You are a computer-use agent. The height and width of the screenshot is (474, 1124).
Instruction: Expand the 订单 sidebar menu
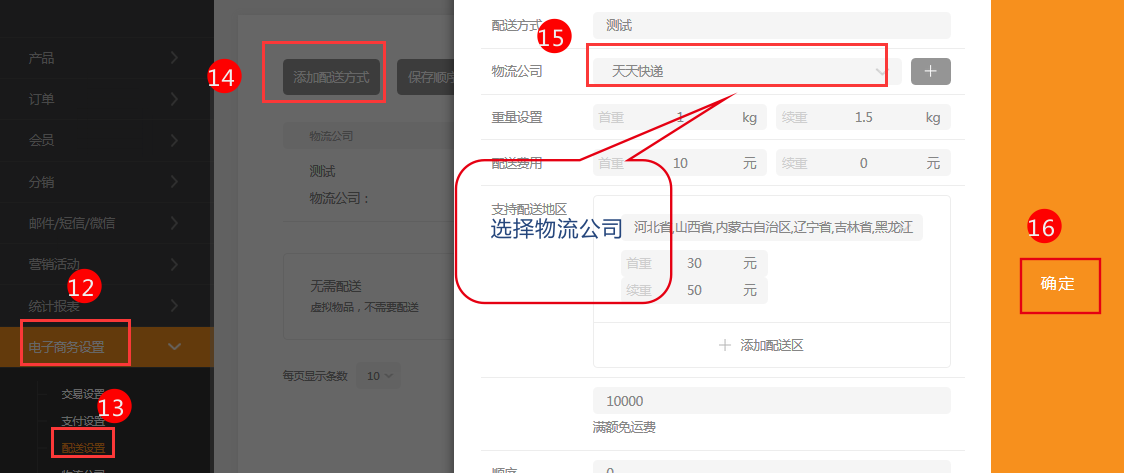pyautogui.click(x=106, y=99)
